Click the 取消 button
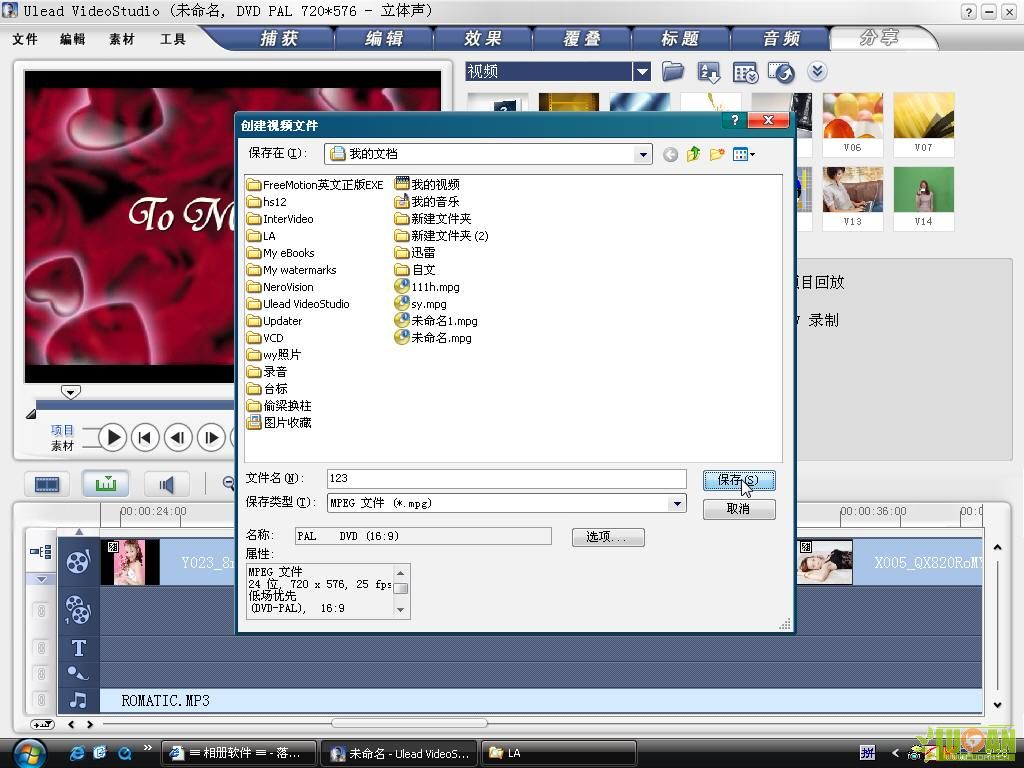1024x768 pixels. (x=739, y=509)
